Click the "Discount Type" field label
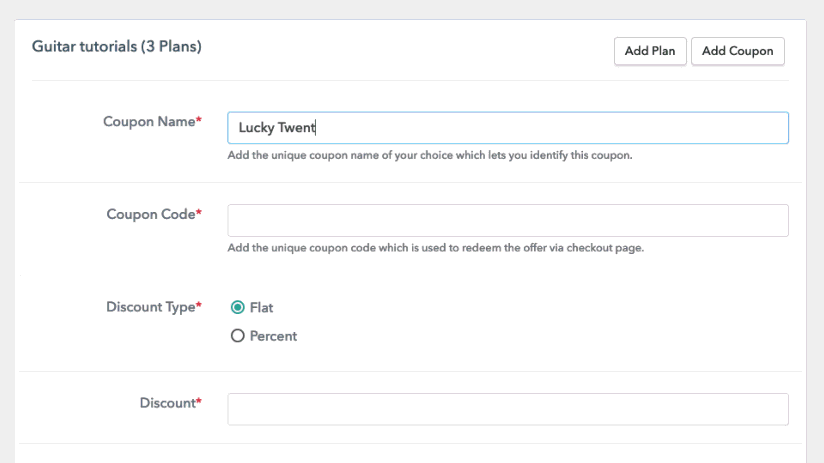Image resolution: width=824 pixels, height=463 pixels. 151,307
